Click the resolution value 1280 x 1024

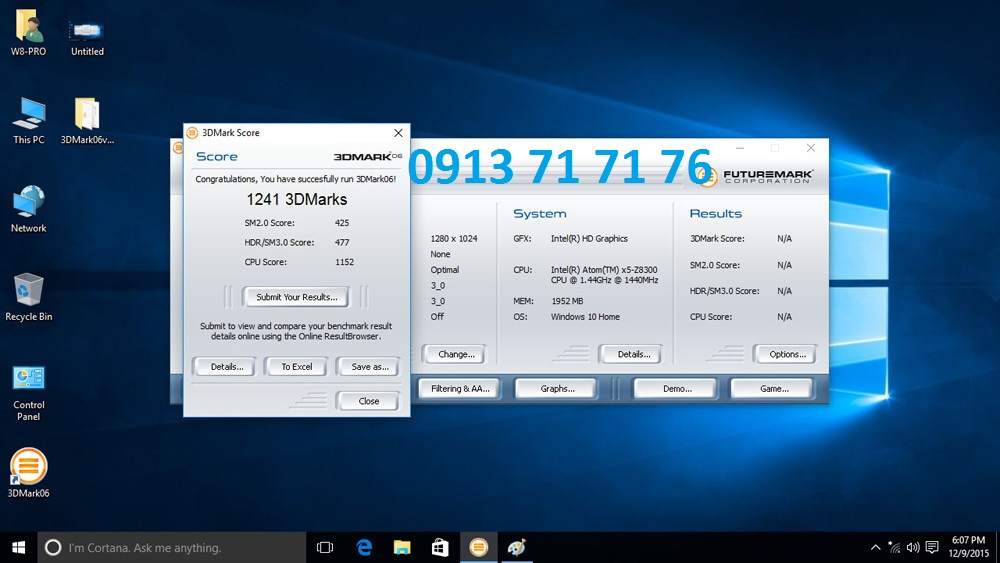pos(453,238)
